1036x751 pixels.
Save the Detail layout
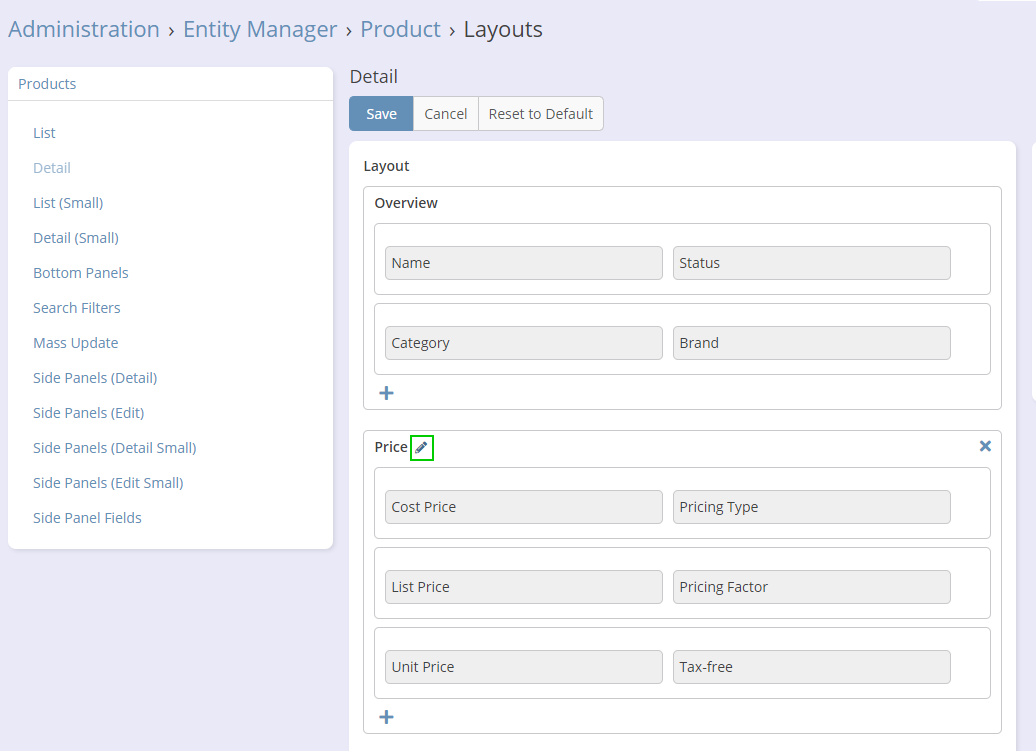click(x=381, y=114)
